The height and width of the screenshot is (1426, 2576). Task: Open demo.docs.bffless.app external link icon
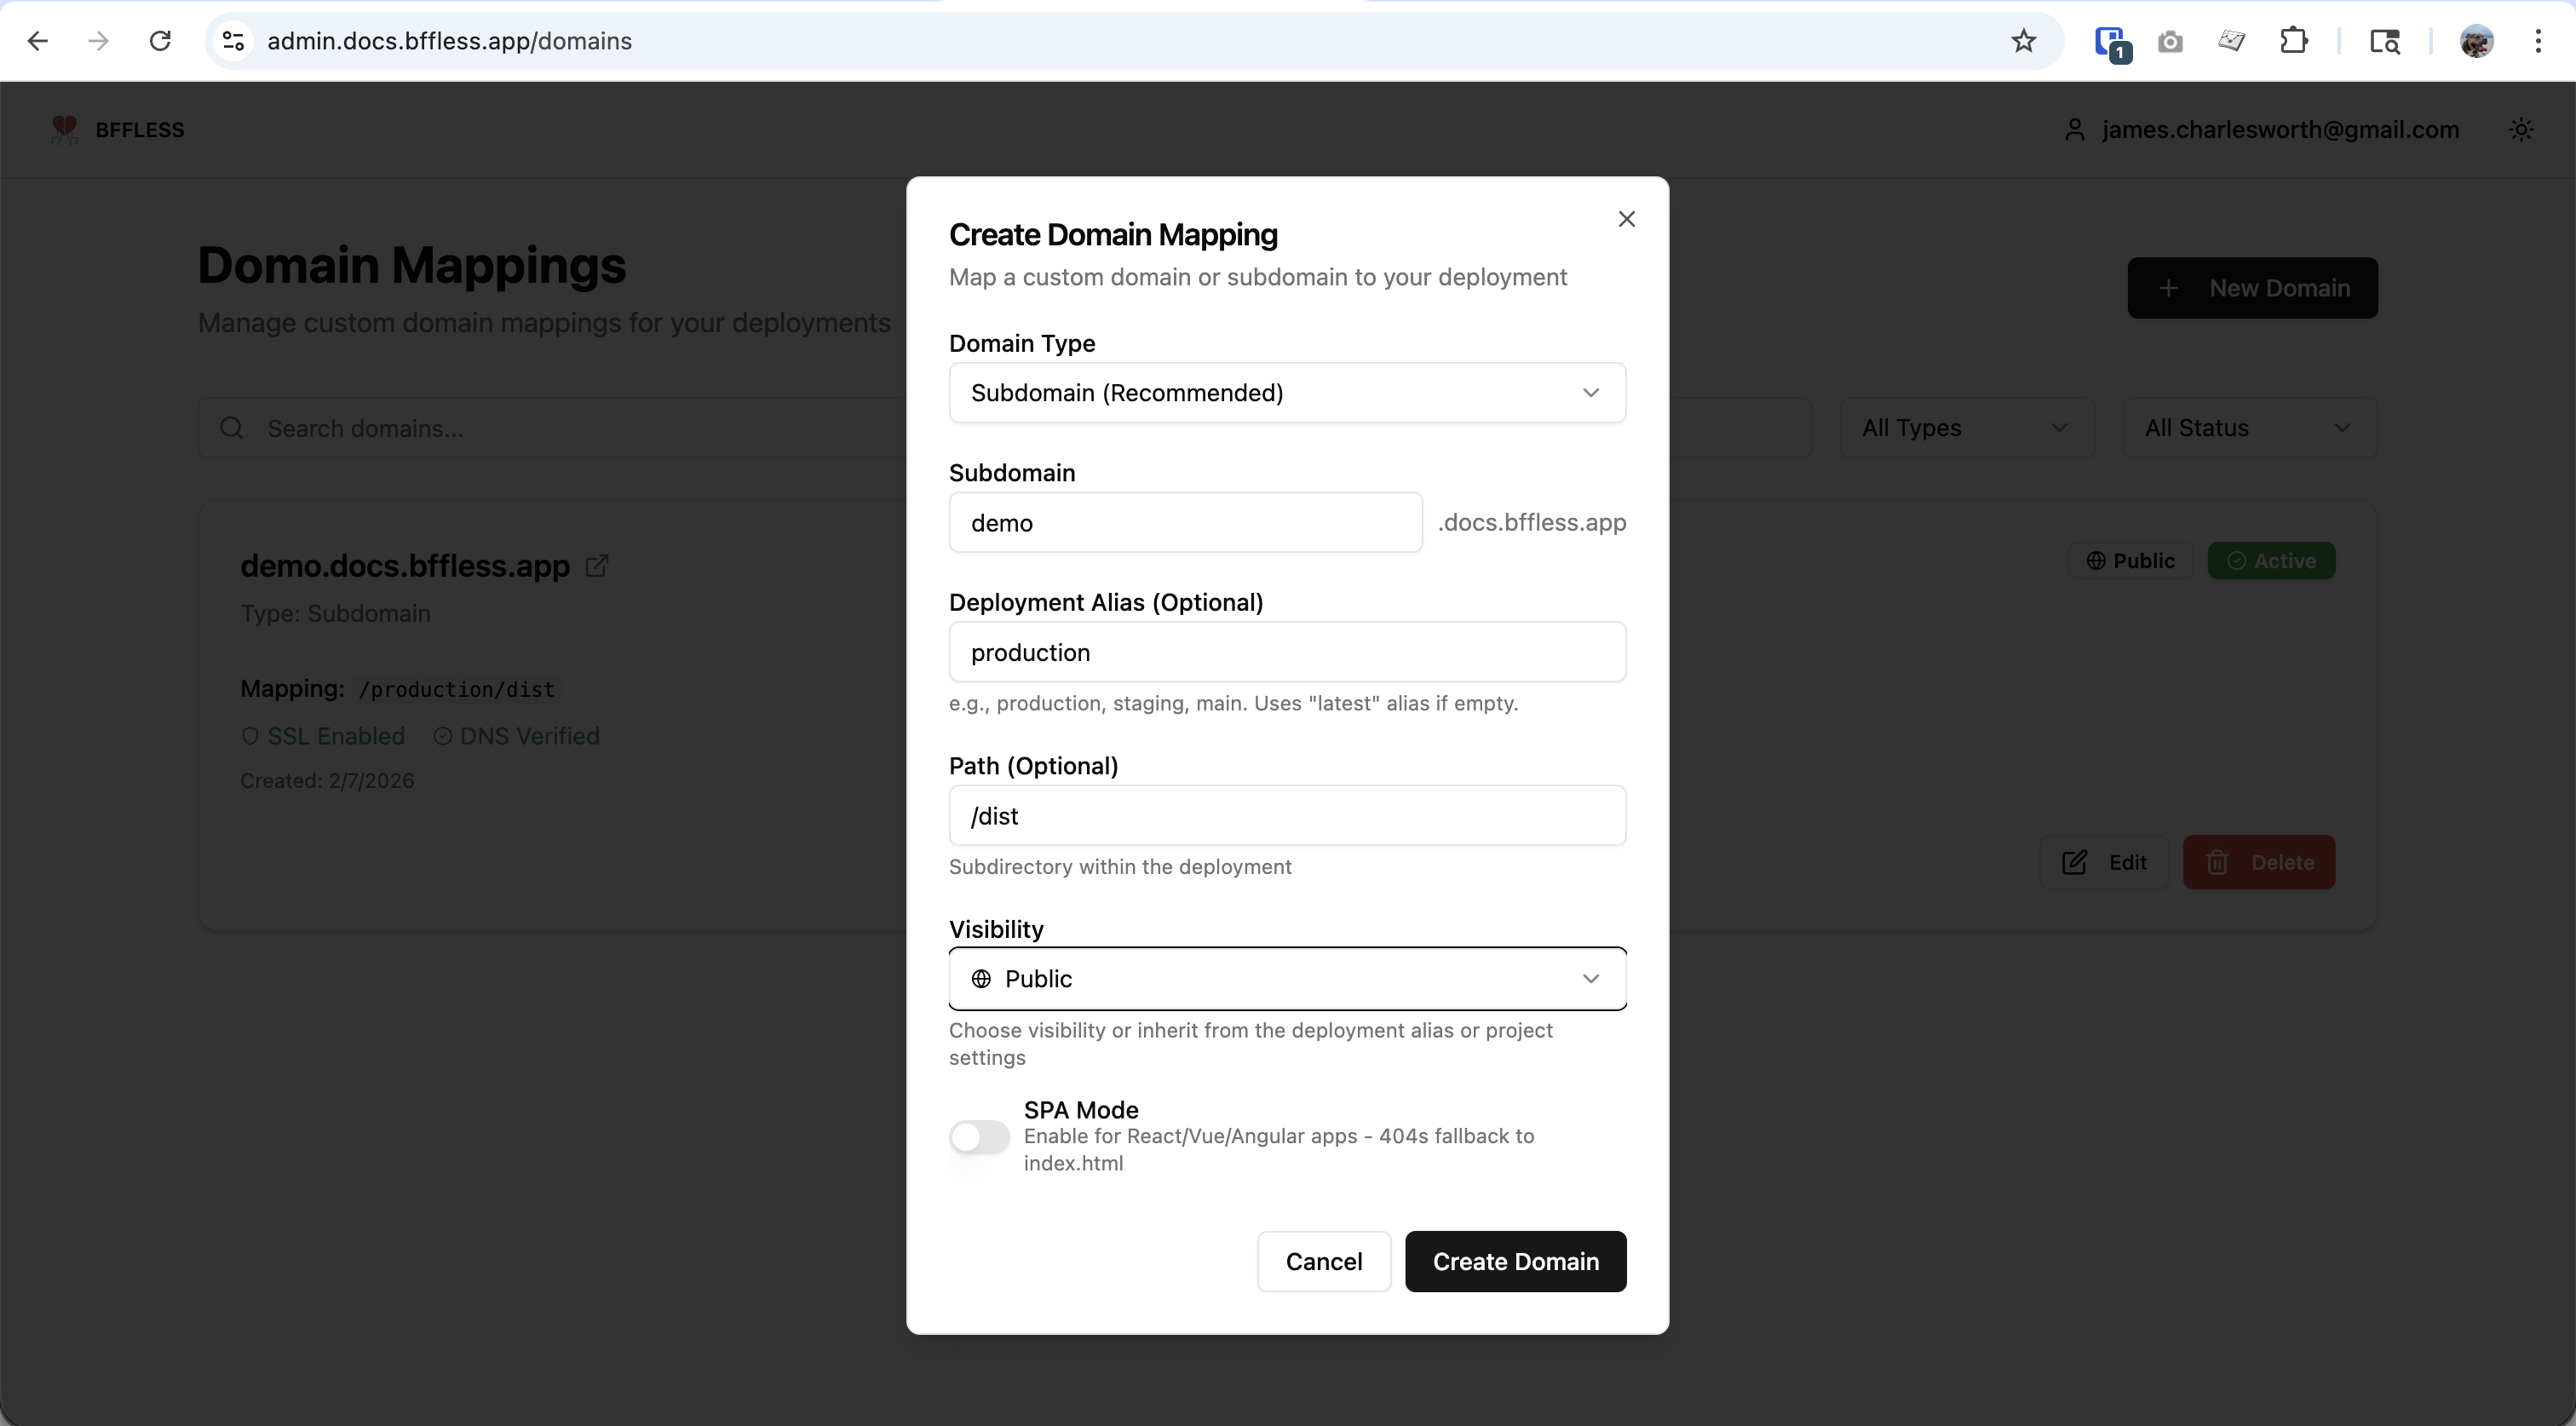[x=597, y=566]
